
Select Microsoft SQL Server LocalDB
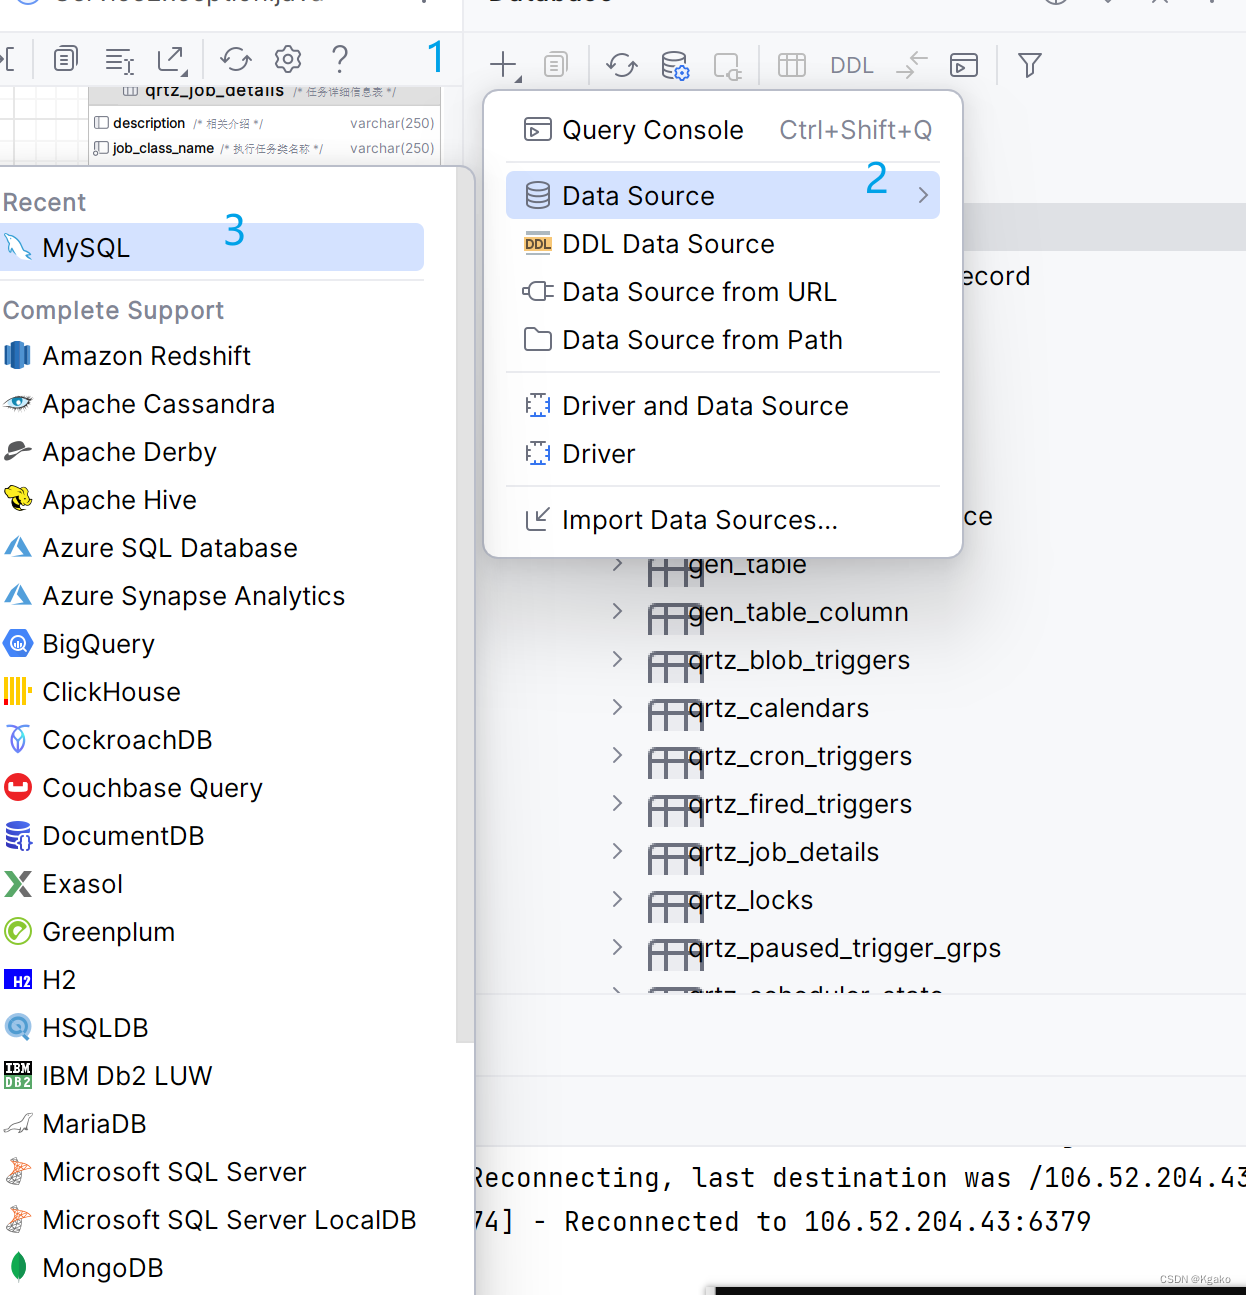click(210, 1220)
